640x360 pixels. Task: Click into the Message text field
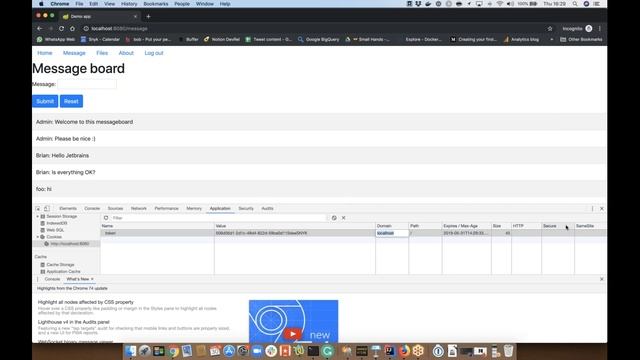pyautogui.click(x=87, y=84)
